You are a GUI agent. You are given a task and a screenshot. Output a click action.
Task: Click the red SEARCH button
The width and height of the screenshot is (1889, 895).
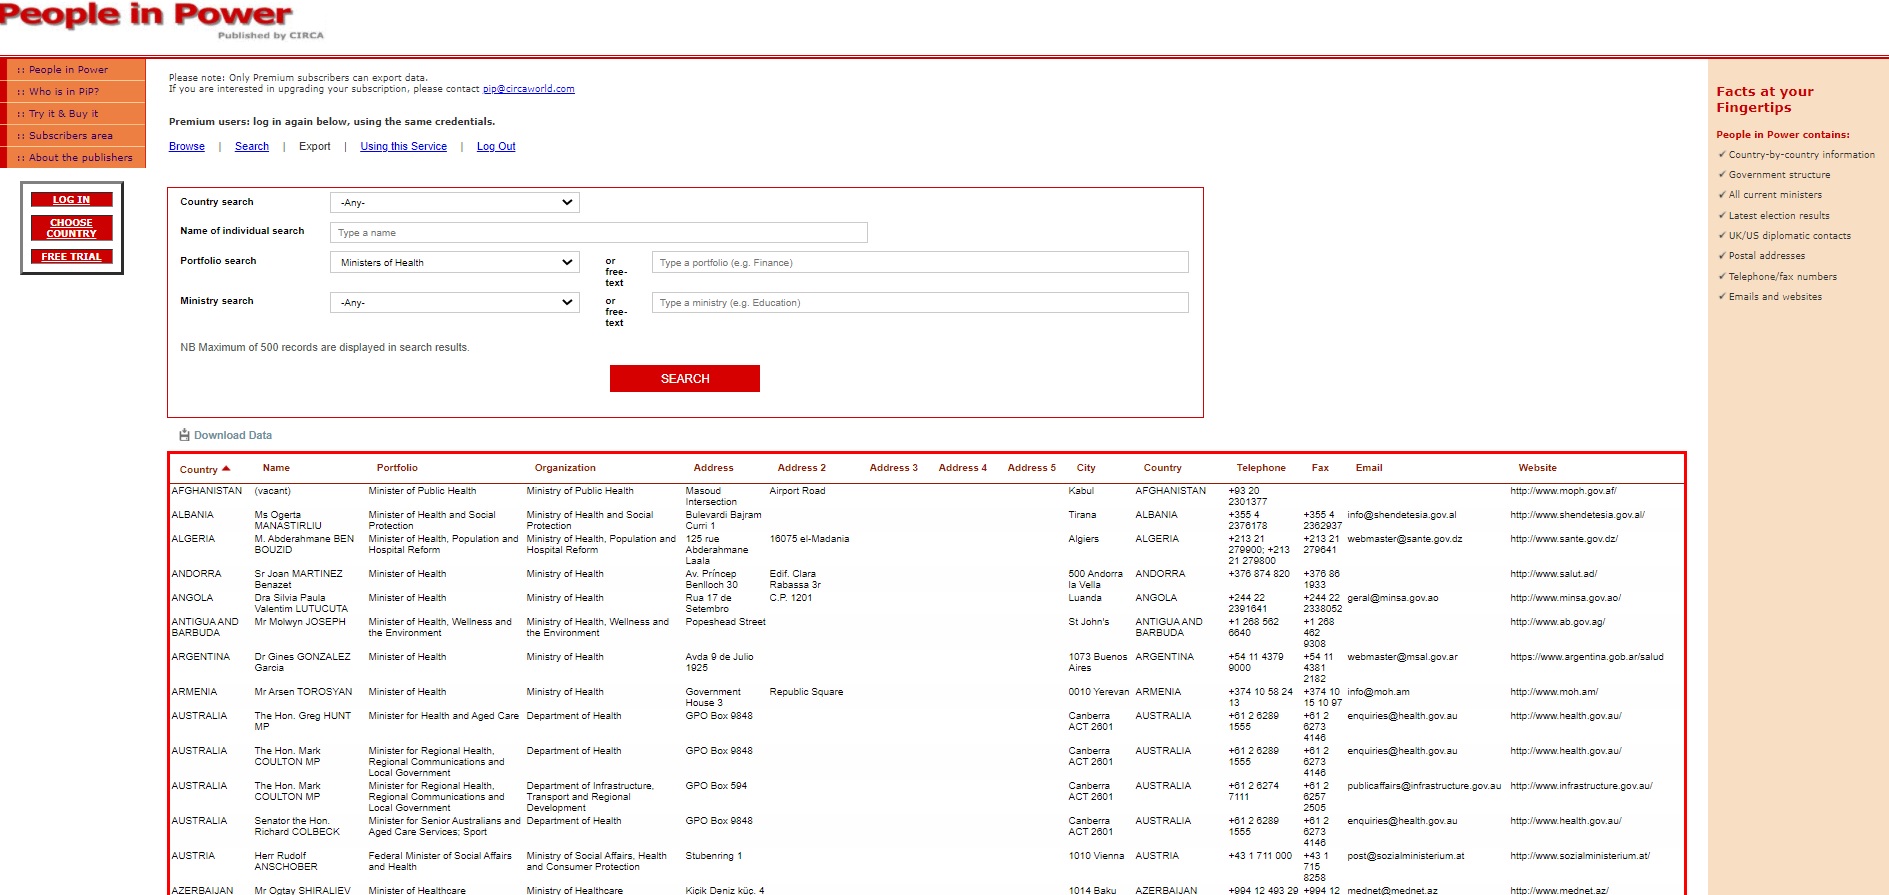point(685,378)
